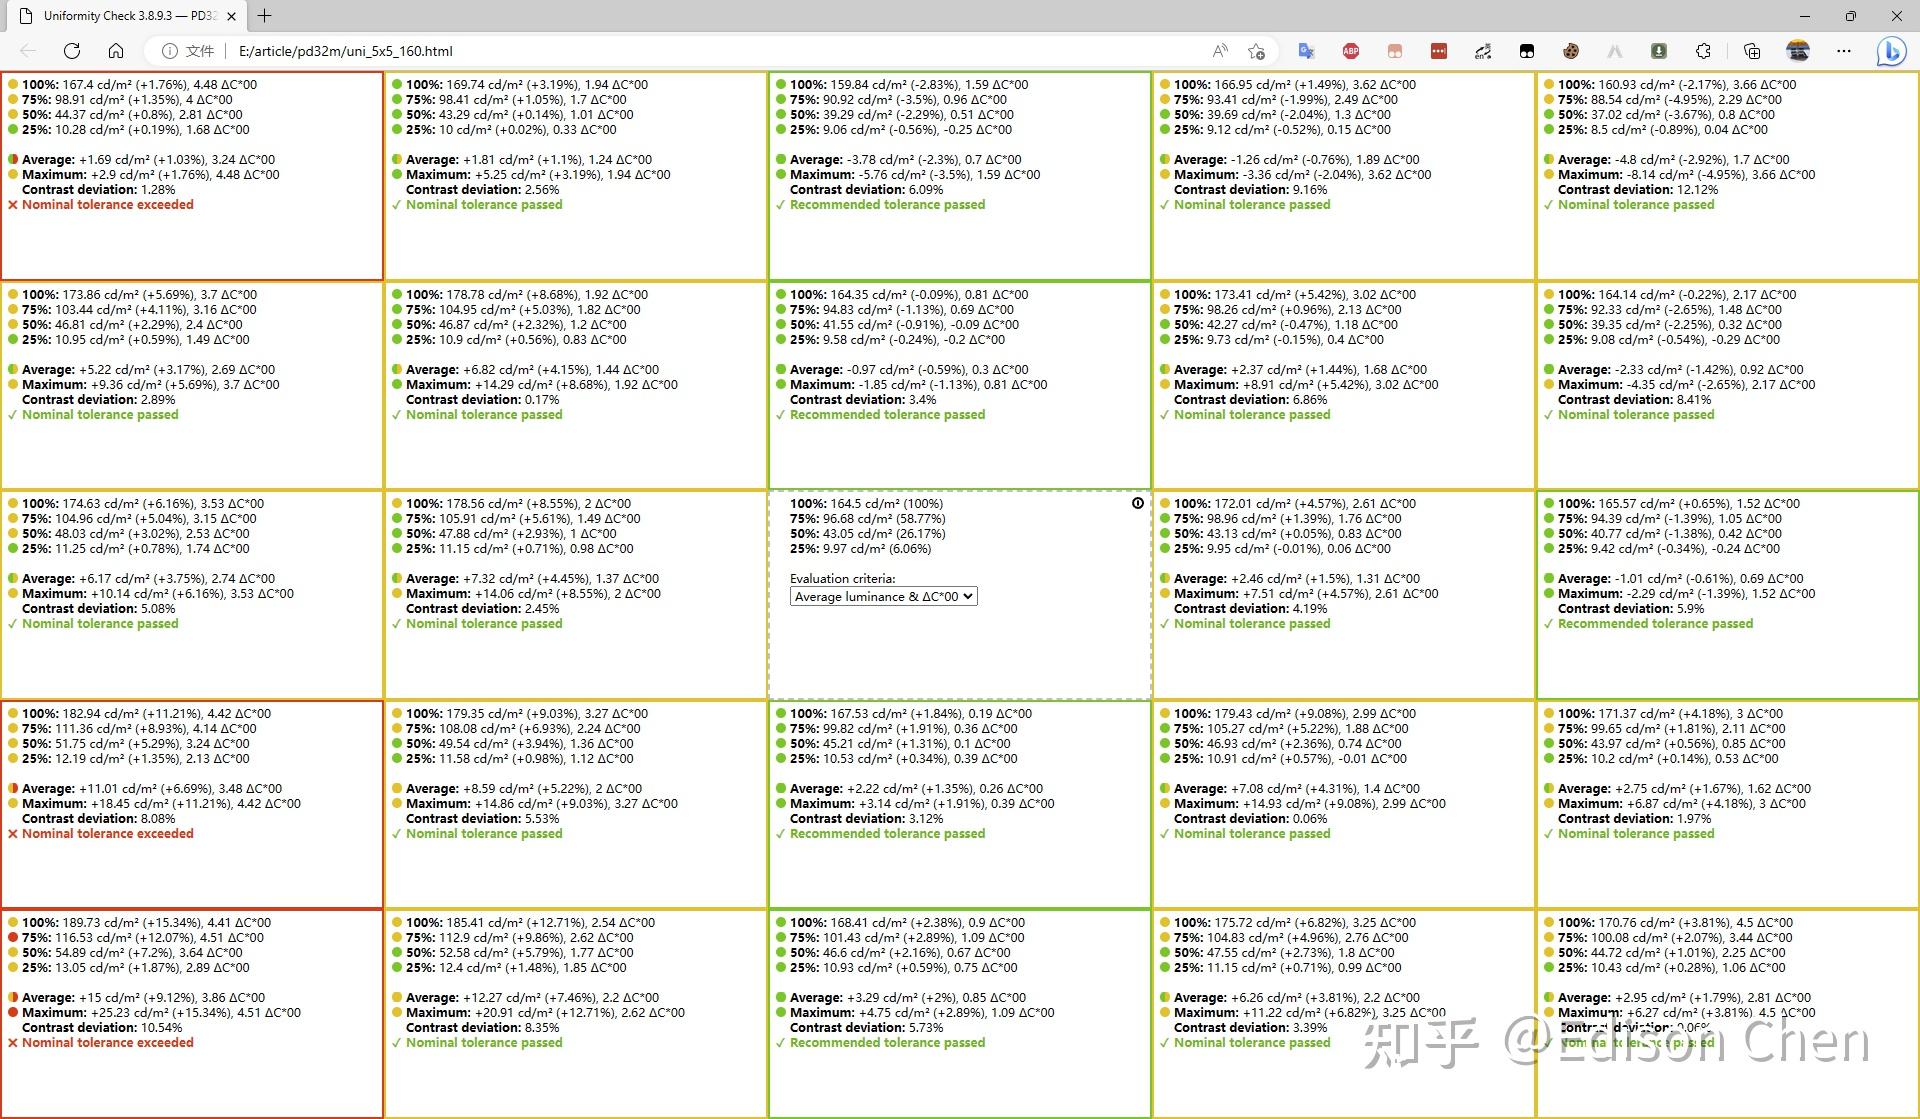This screenshot has width=1920, height=1119.
Task: Click the Adblock Plus extension icon
Action: 1351,51
